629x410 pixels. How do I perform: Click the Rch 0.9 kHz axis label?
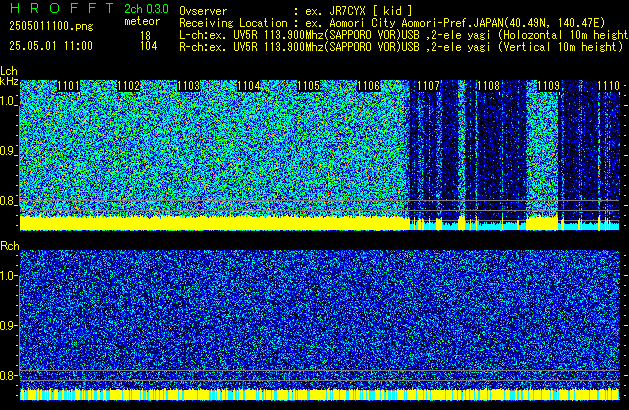8,325
